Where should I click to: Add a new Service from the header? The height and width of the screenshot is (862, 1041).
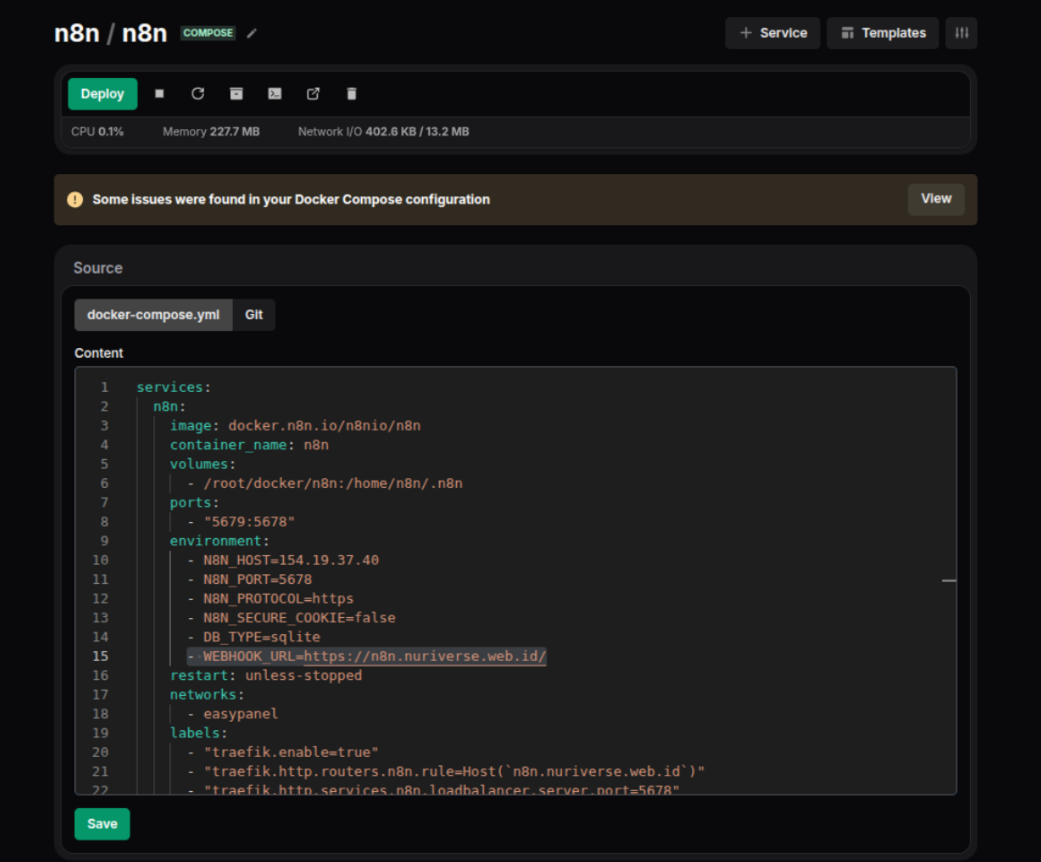pyautogui.click(x=773, y=33)
